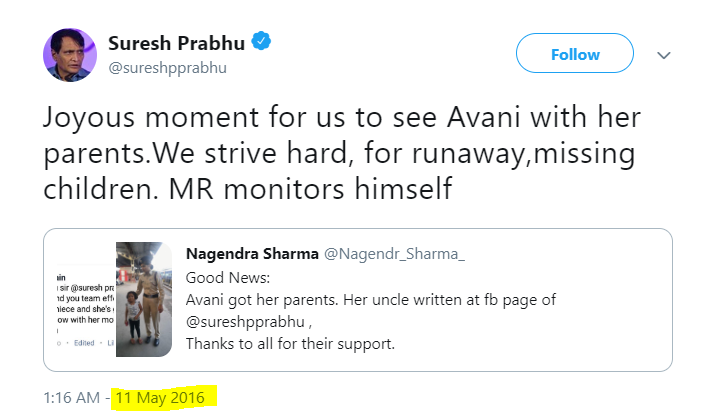Click the @sureshpprabhu handle under the name
Image resolution: width=705 pixels, height=417 pixels.
coord(167,68)
